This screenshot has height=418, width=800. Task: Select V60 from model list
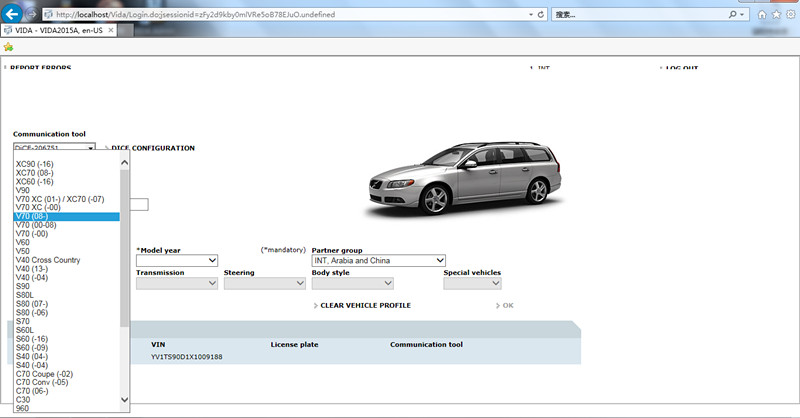click(67, 242)
